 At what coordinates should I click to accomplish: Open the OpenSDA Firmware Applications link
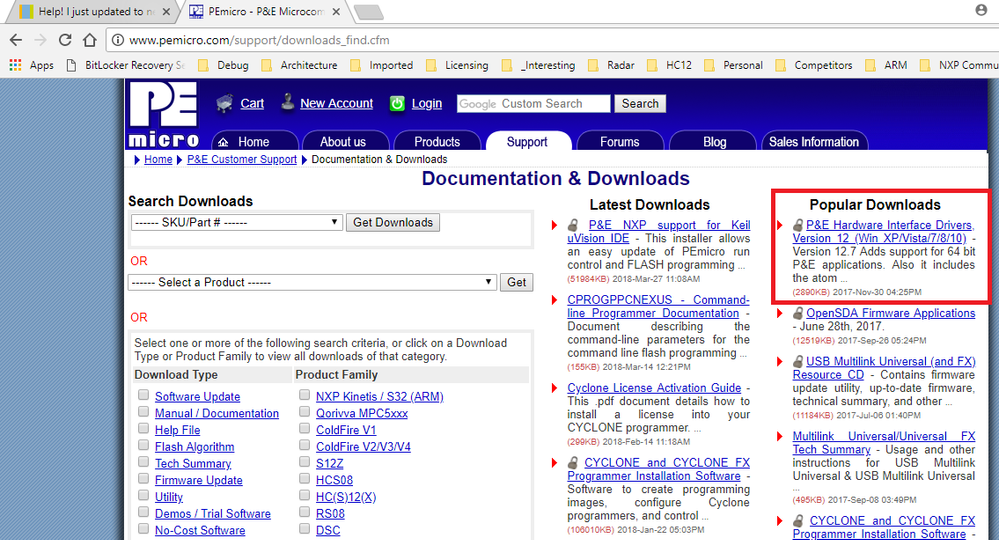pos(891,313)
